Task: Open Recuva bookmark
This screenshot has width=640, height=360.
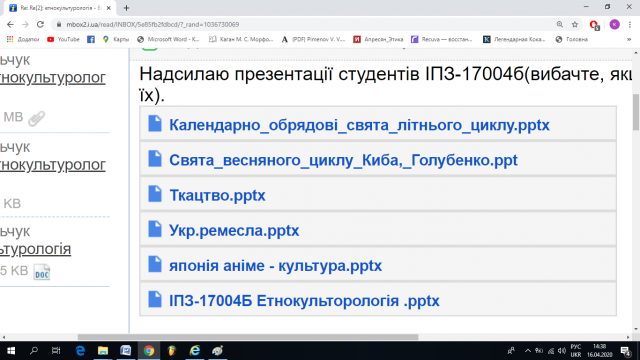Action: [x=442, y=39]
